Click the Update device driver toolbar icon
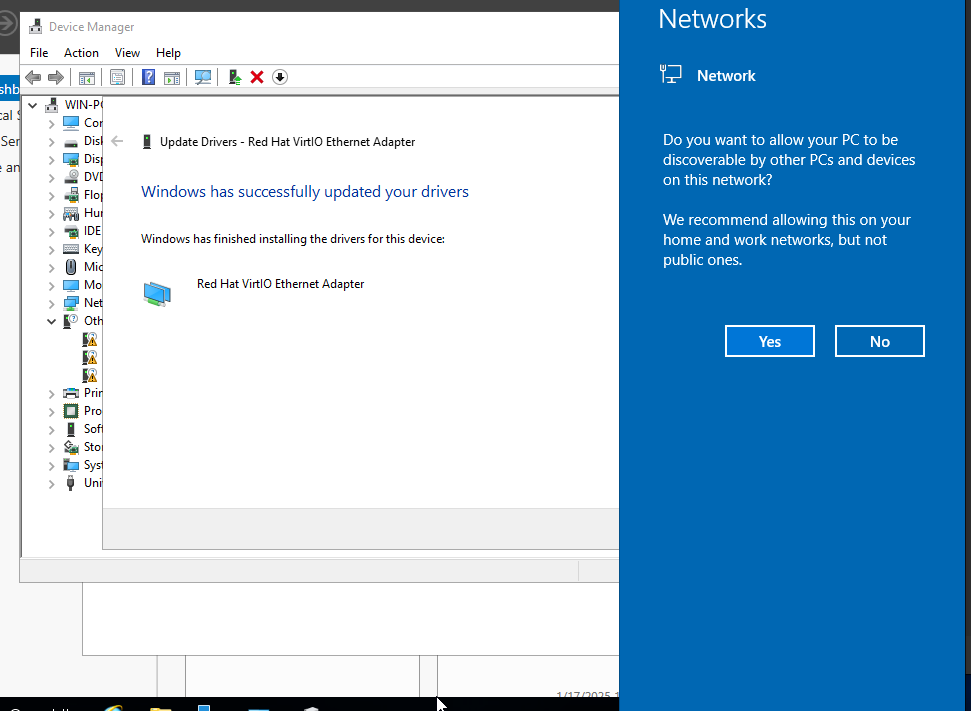This screenshot has width=971, height=711. tap(235, 77)
